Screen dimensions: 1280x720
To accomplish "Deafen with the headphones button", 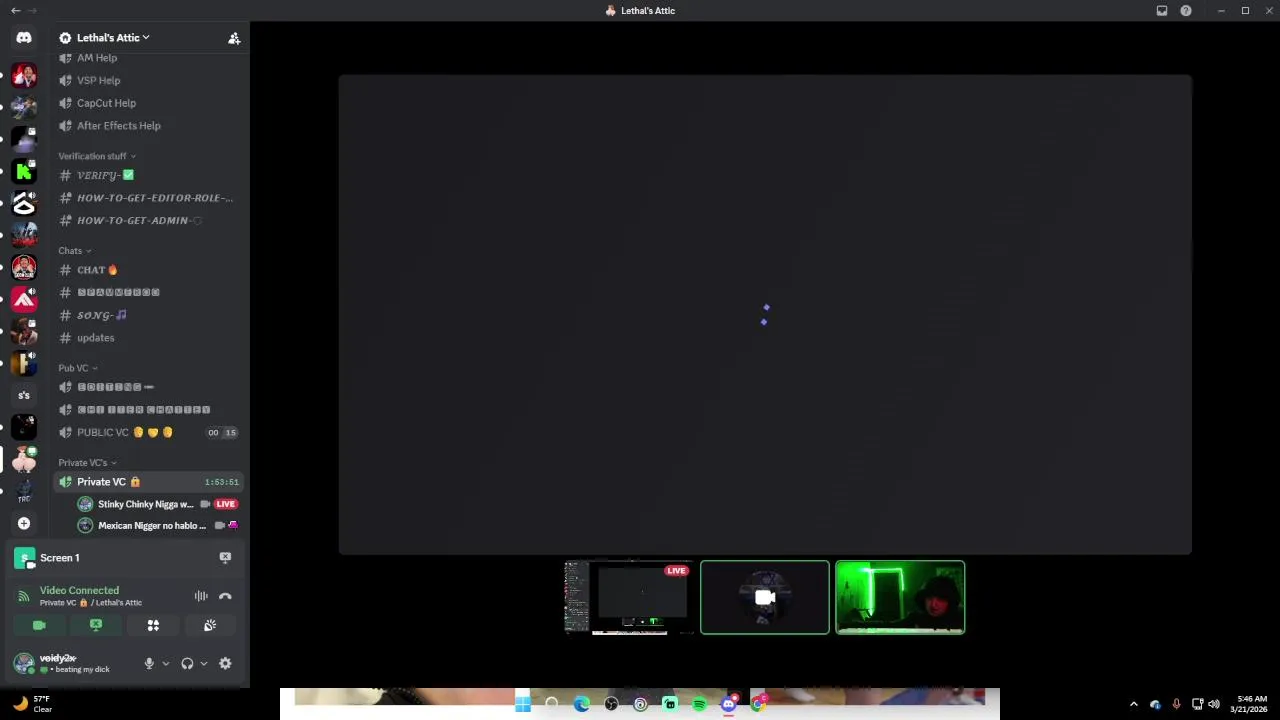I will pos(187,663).
